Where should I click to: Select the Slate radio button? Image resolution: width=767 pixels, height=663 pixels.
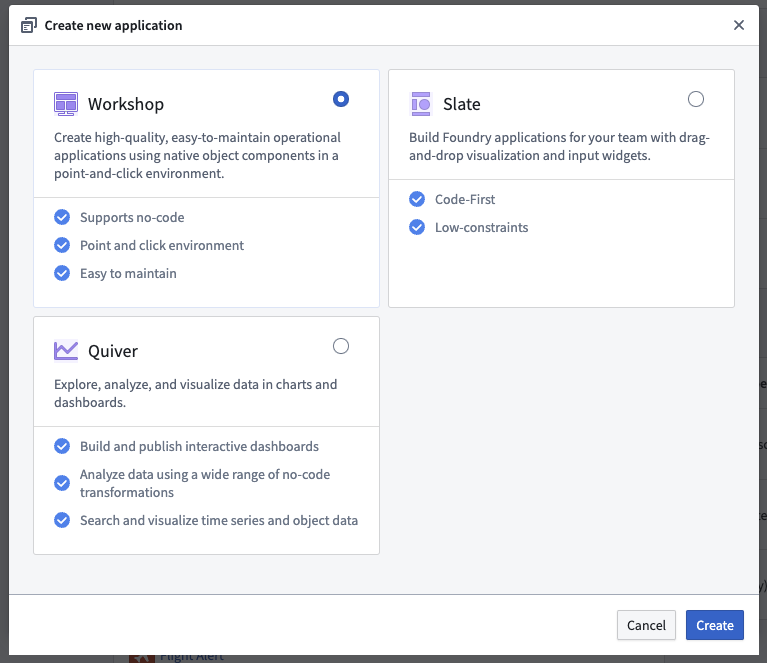(x=696, y=99)
